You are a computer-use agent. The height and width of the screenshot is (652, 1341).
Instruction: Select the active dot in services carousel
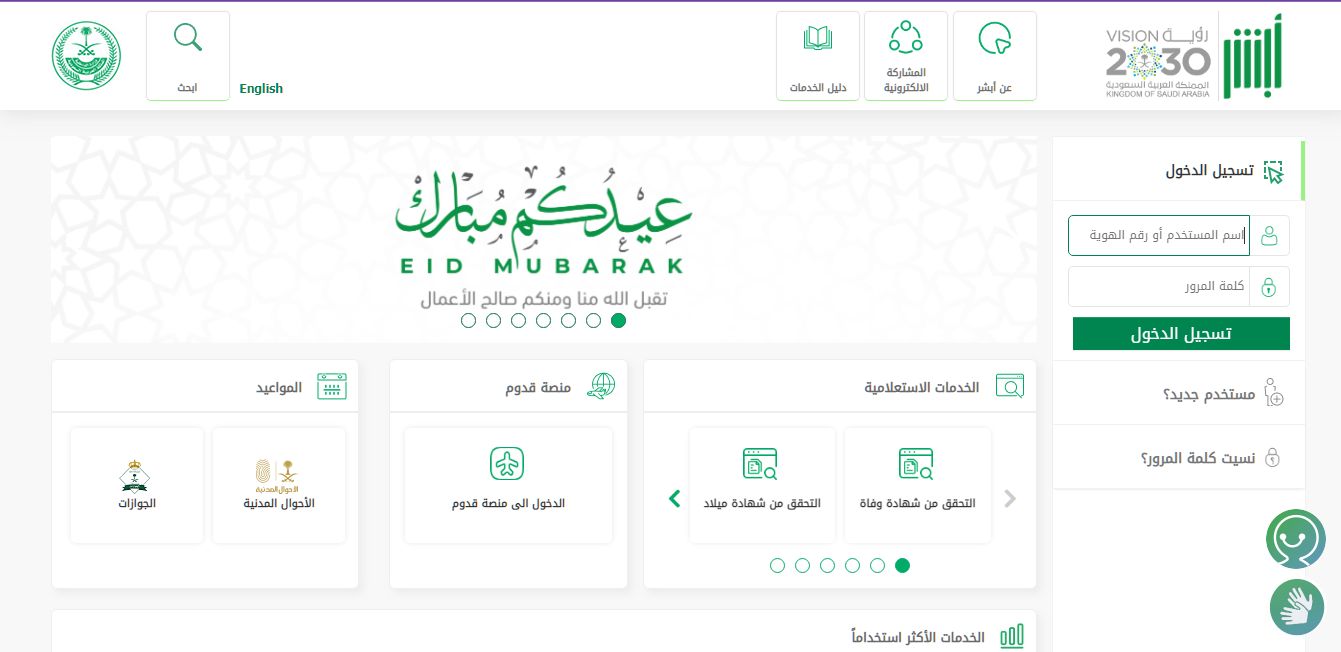[x=902, y=565]
